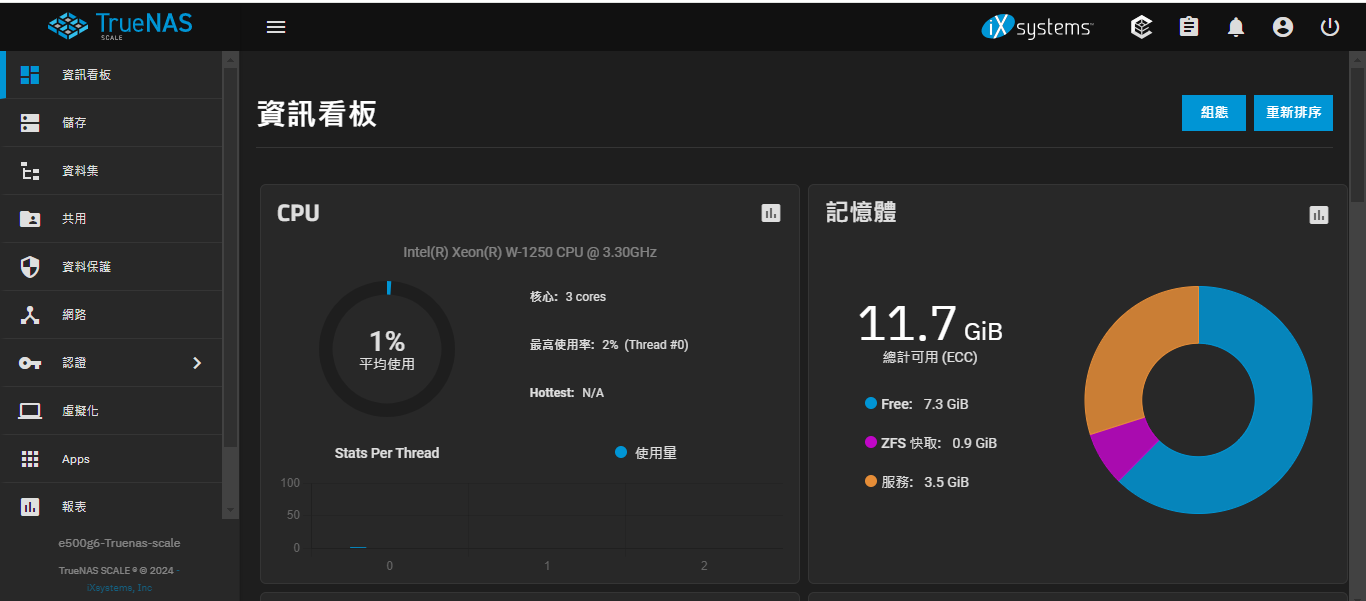Open 網路 in the sidebar

tap(74, 315)
